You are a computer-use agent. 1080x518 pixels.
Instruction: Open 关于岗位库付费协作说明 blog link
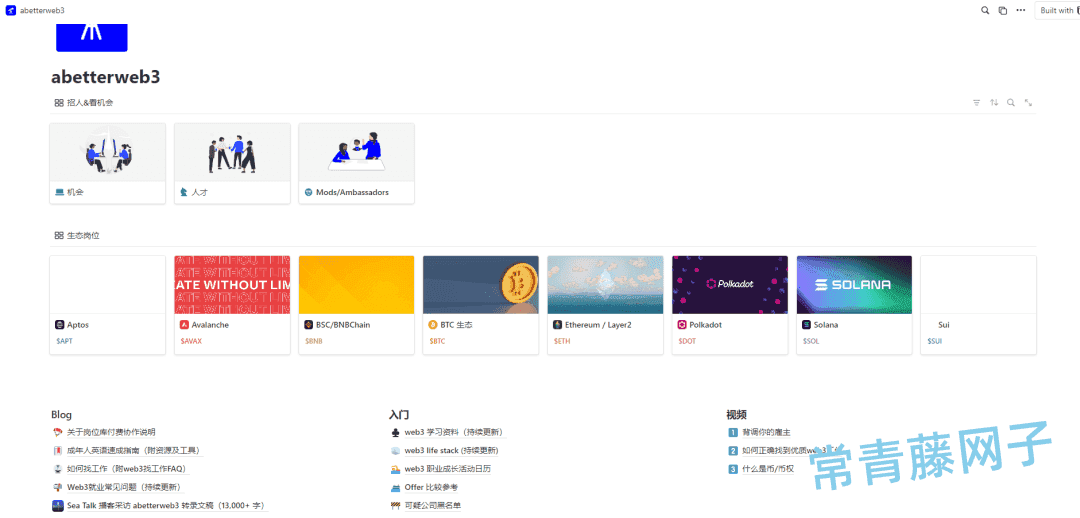pos(111,433)
